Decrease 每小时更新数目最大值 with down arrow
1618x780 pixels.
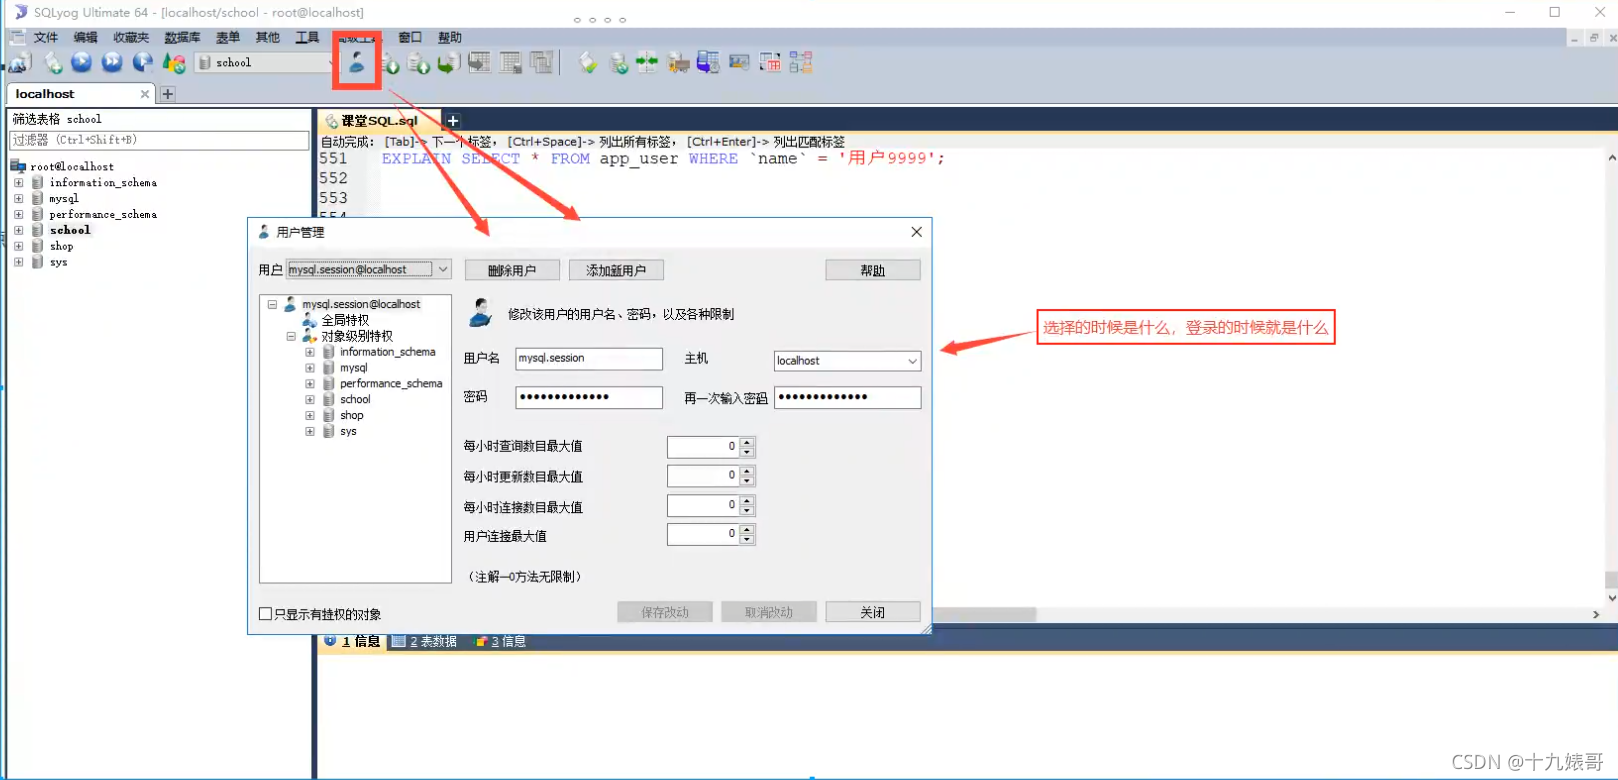[x=747, y=481]
